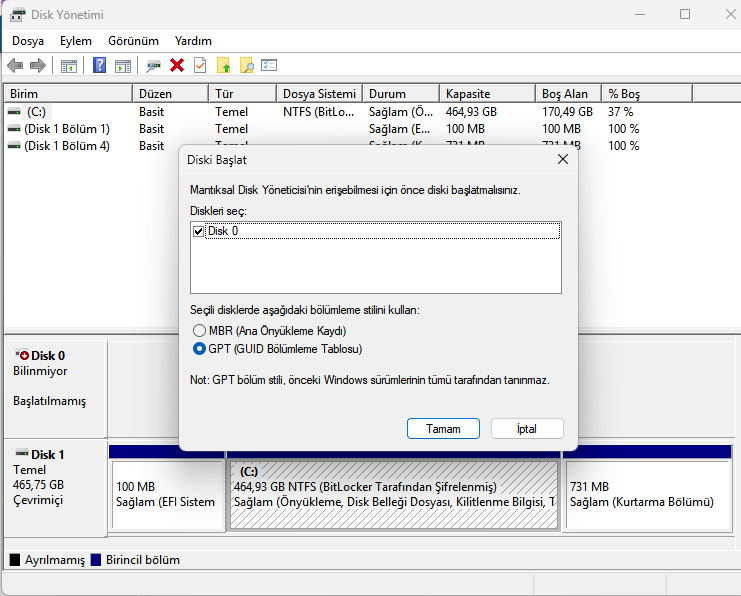Click the connect drive toolbar icon
741x596 pixels.
pos(153,66)
